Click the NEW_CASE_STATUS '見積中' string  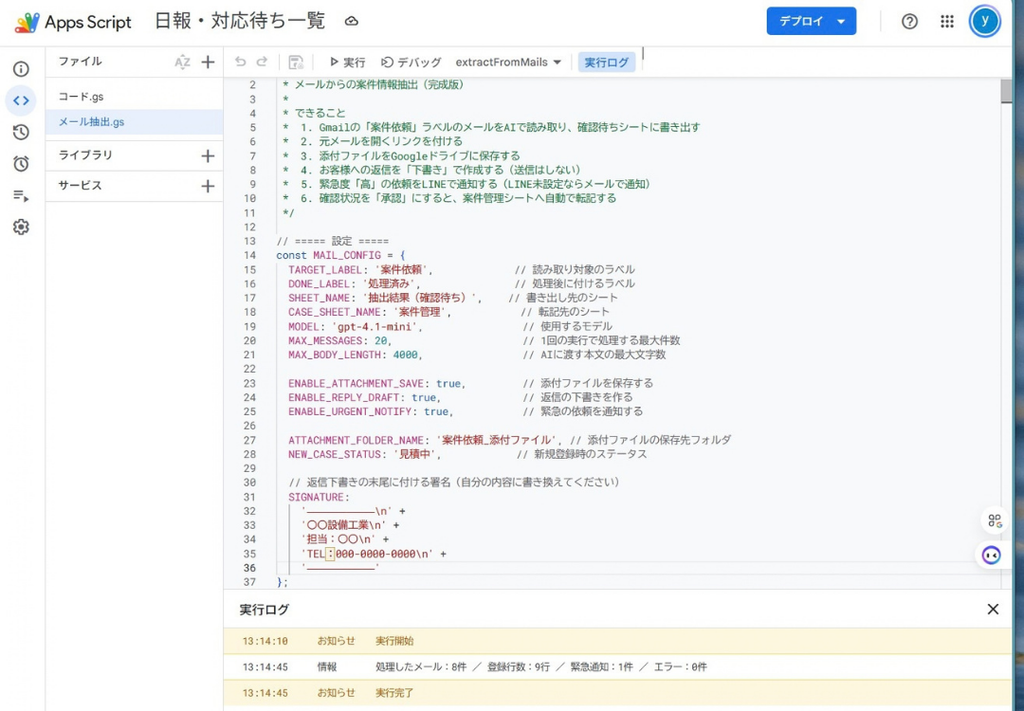[417, 454]
